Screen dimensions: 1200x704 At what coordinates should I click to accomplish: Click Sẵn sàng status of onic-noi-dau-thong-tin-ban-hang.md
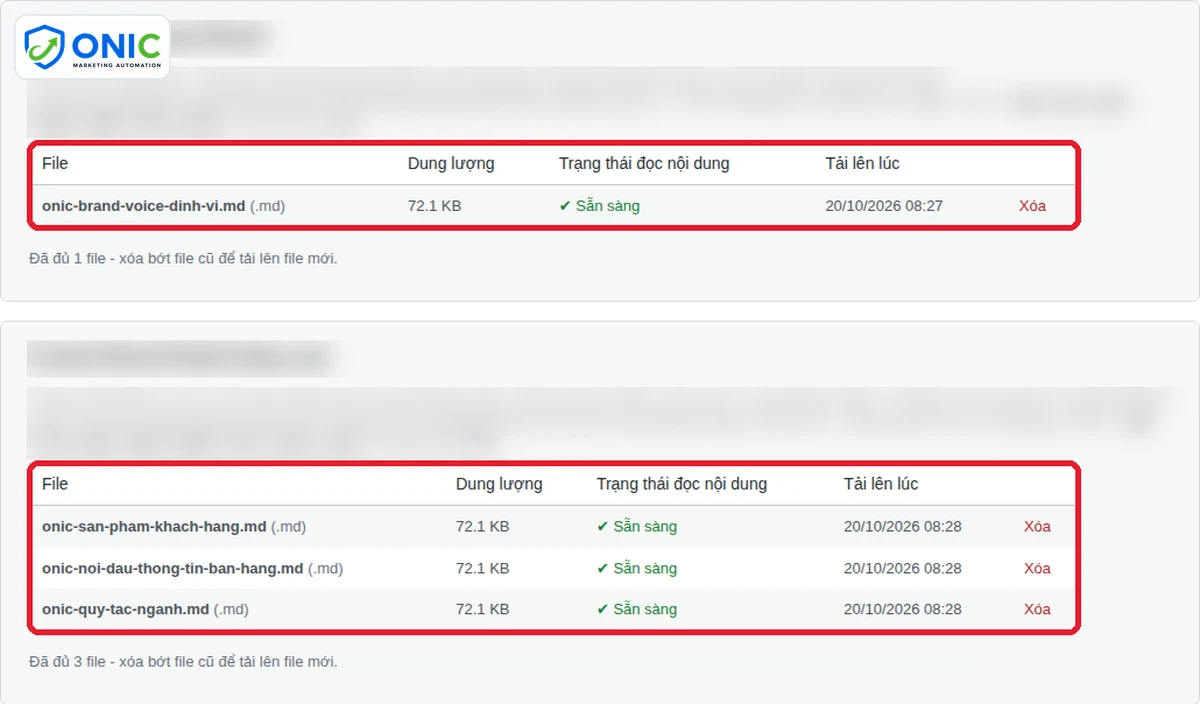click(637, 568)
